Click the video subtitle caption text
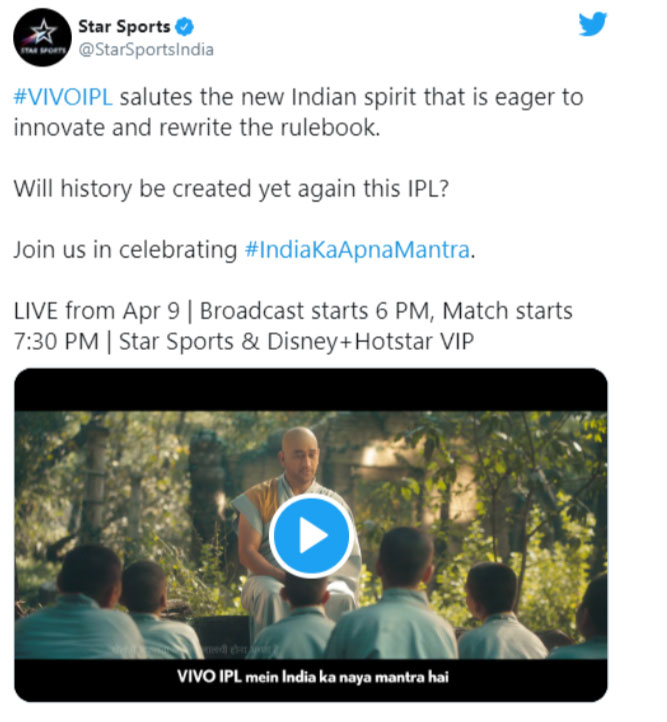Screen dimensions: 667x722 [311, 677]
